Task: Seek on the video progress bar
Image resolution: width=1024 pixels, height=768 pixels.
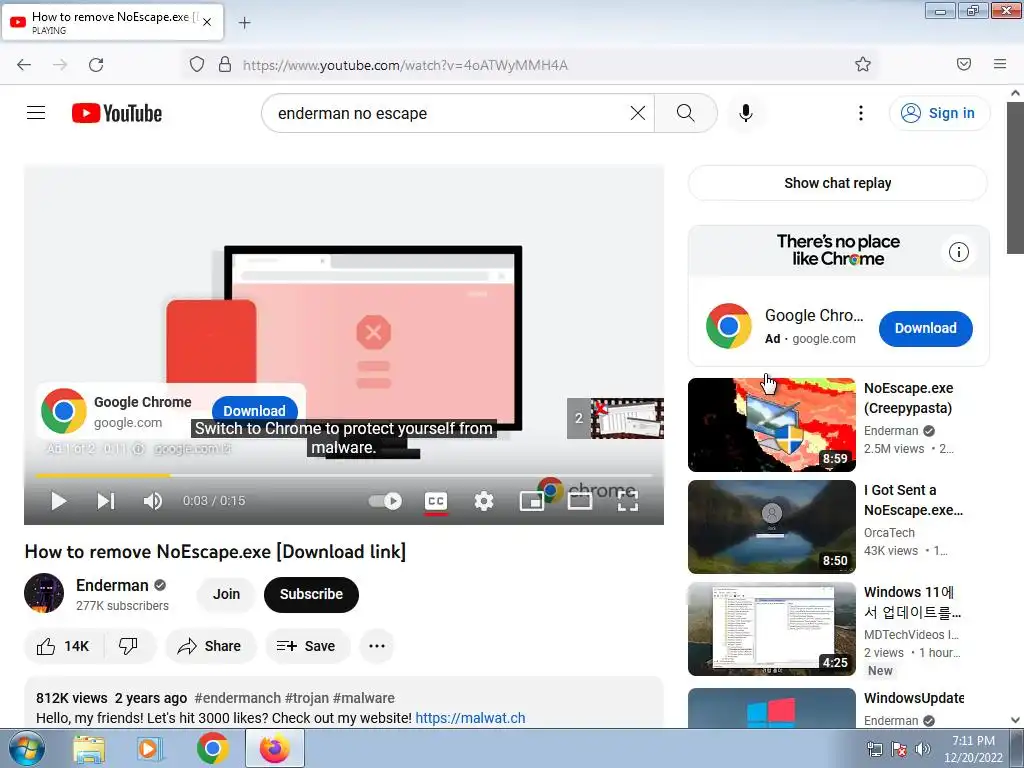Action: click(x=344, y=475)
